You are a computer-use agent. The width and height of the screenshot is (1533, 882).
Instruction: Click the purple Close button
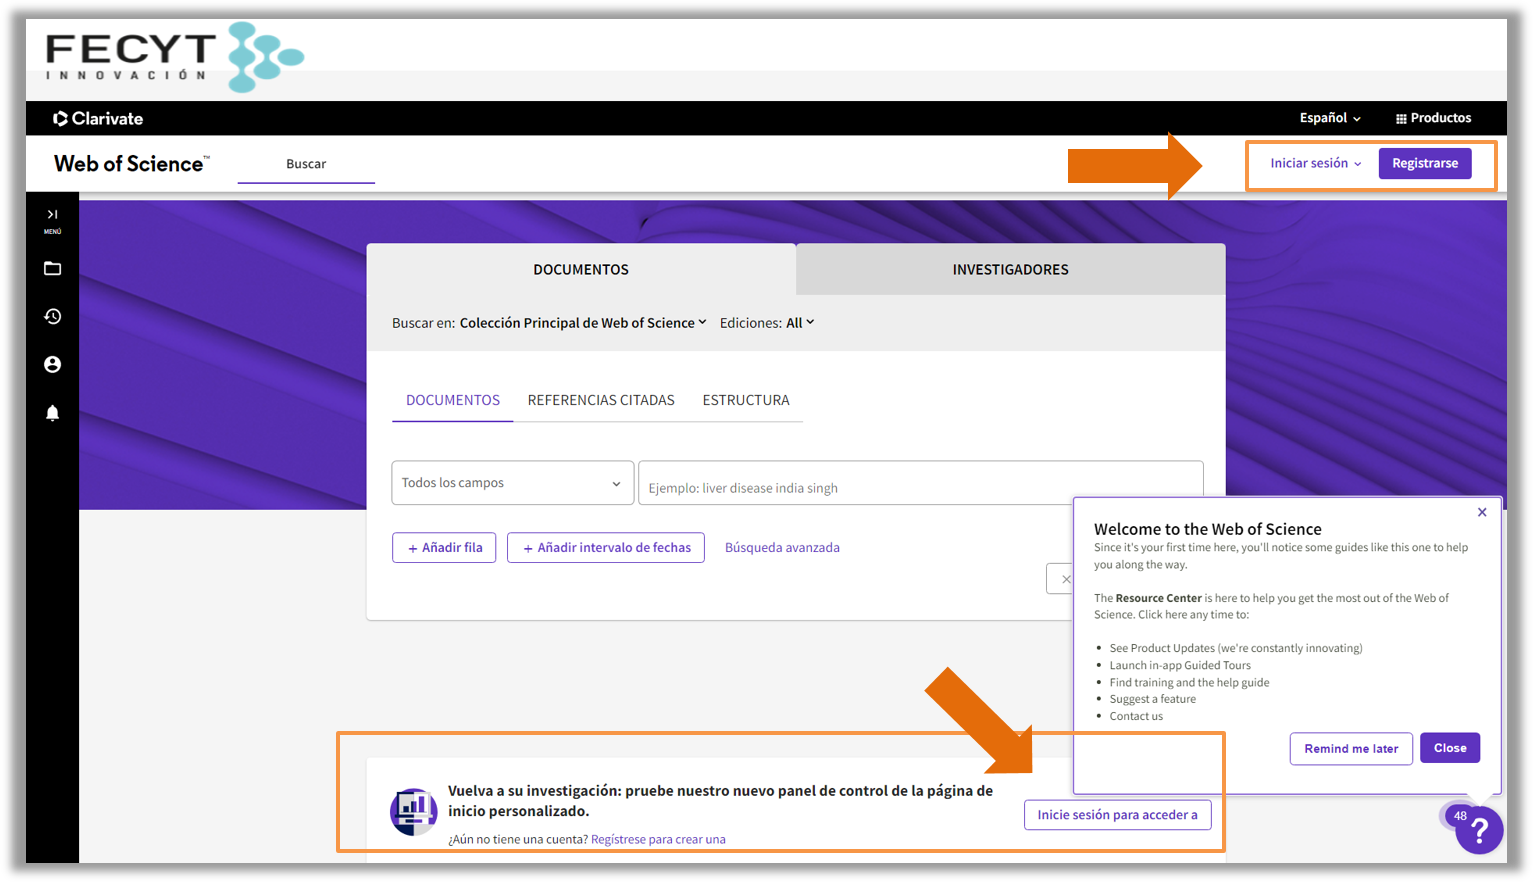click(x=1450, y=748)
